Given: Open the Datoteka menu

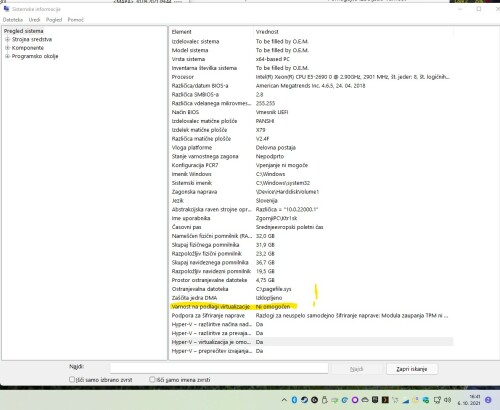Looking at the screenshot, I should coord(13,20).
